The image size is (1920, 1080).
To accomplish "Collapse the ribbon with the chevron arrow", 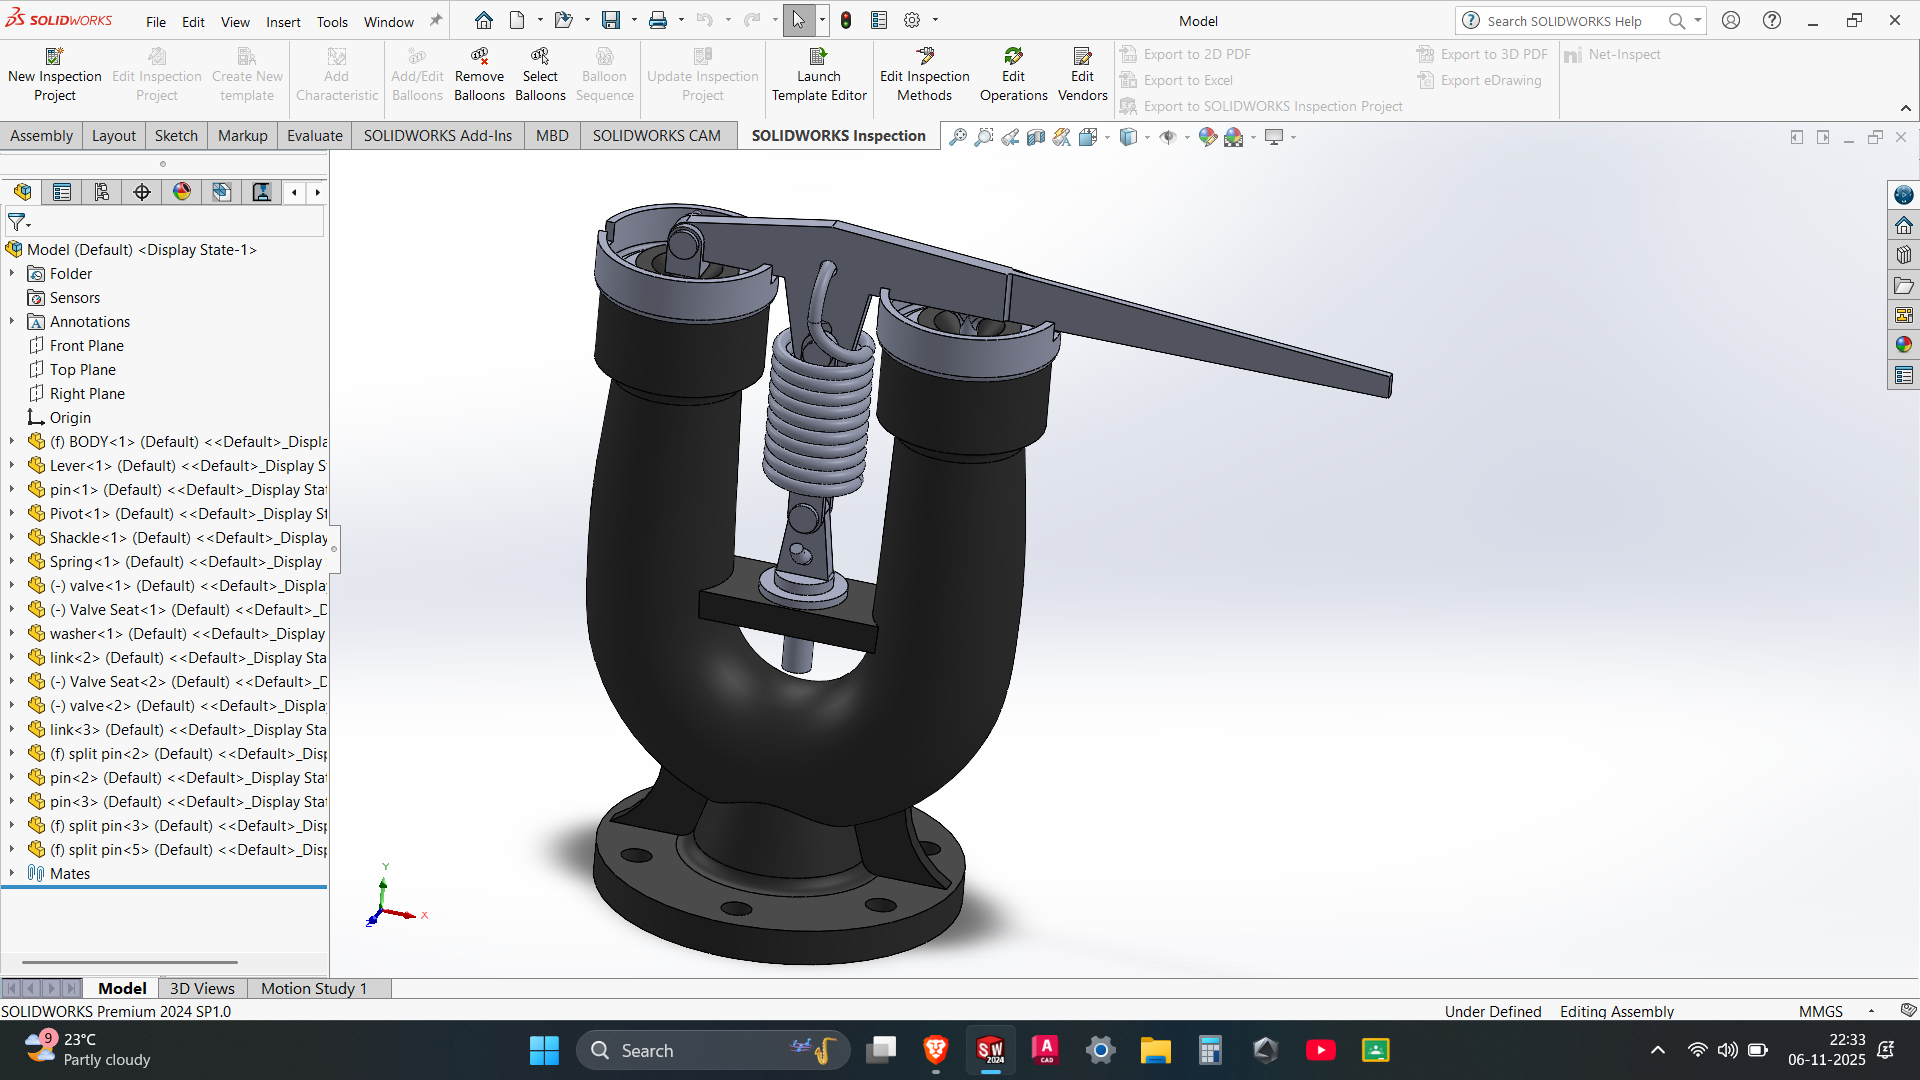I will tap(1905, 108).
